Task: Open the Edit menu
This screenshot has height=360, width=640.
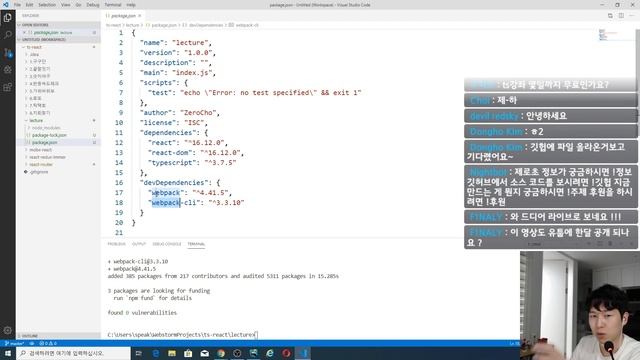Action: point(29,5)
